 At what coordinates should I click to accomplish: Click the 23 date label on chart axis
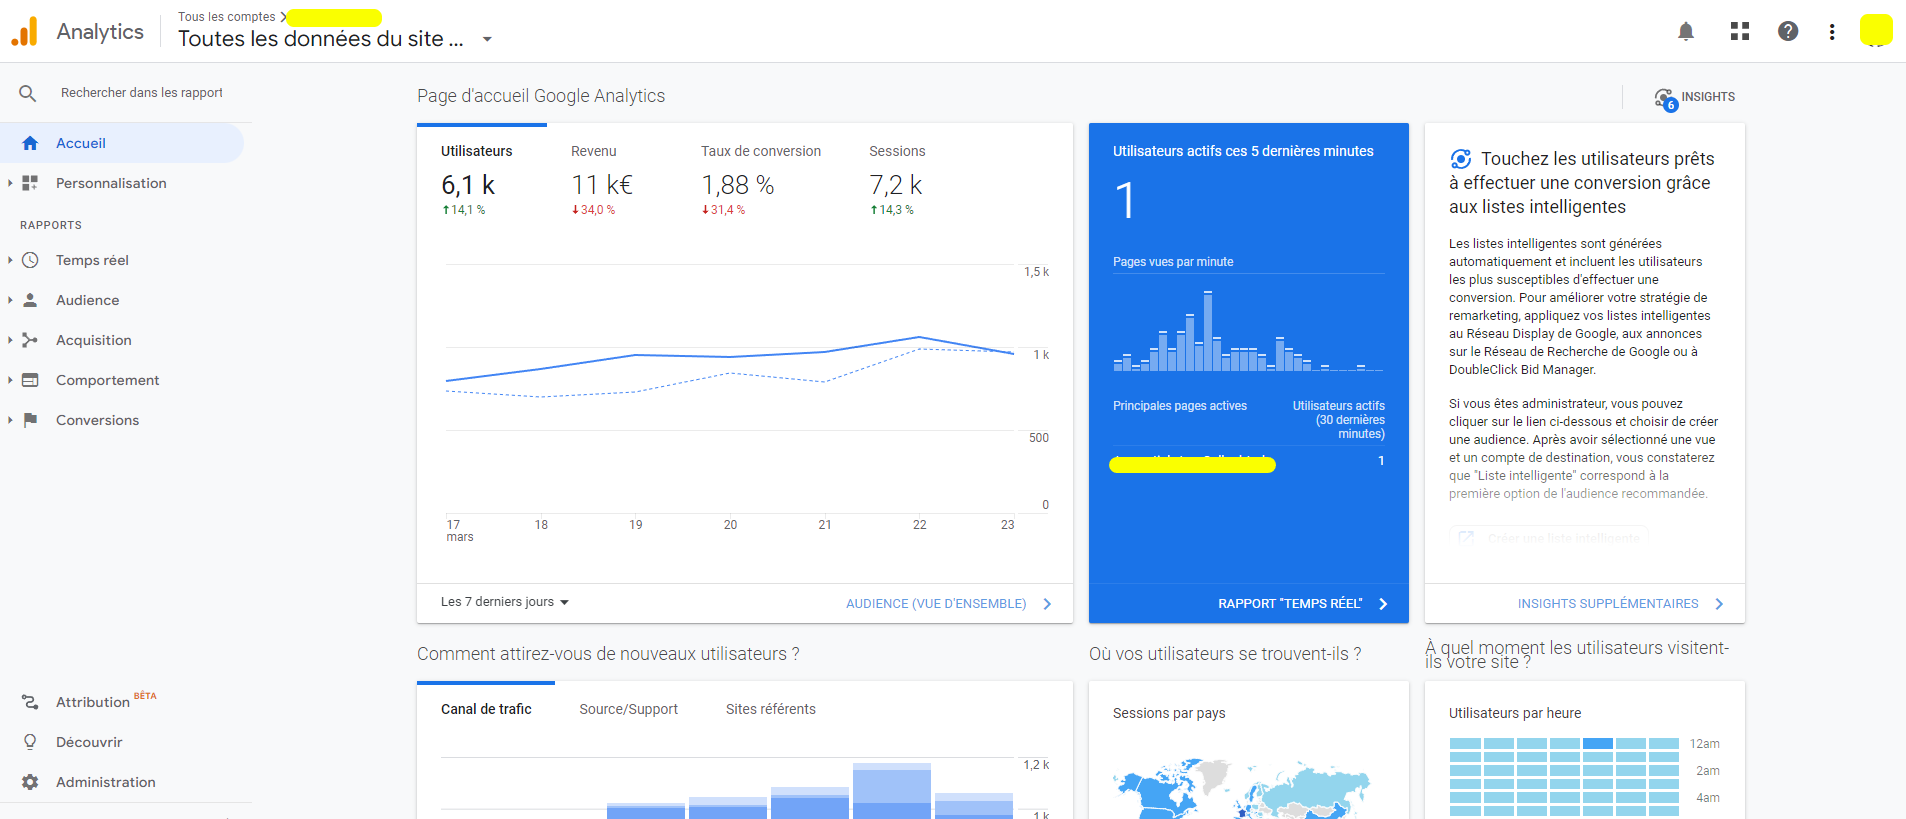pyautogui.click(x=1007, y=525)
